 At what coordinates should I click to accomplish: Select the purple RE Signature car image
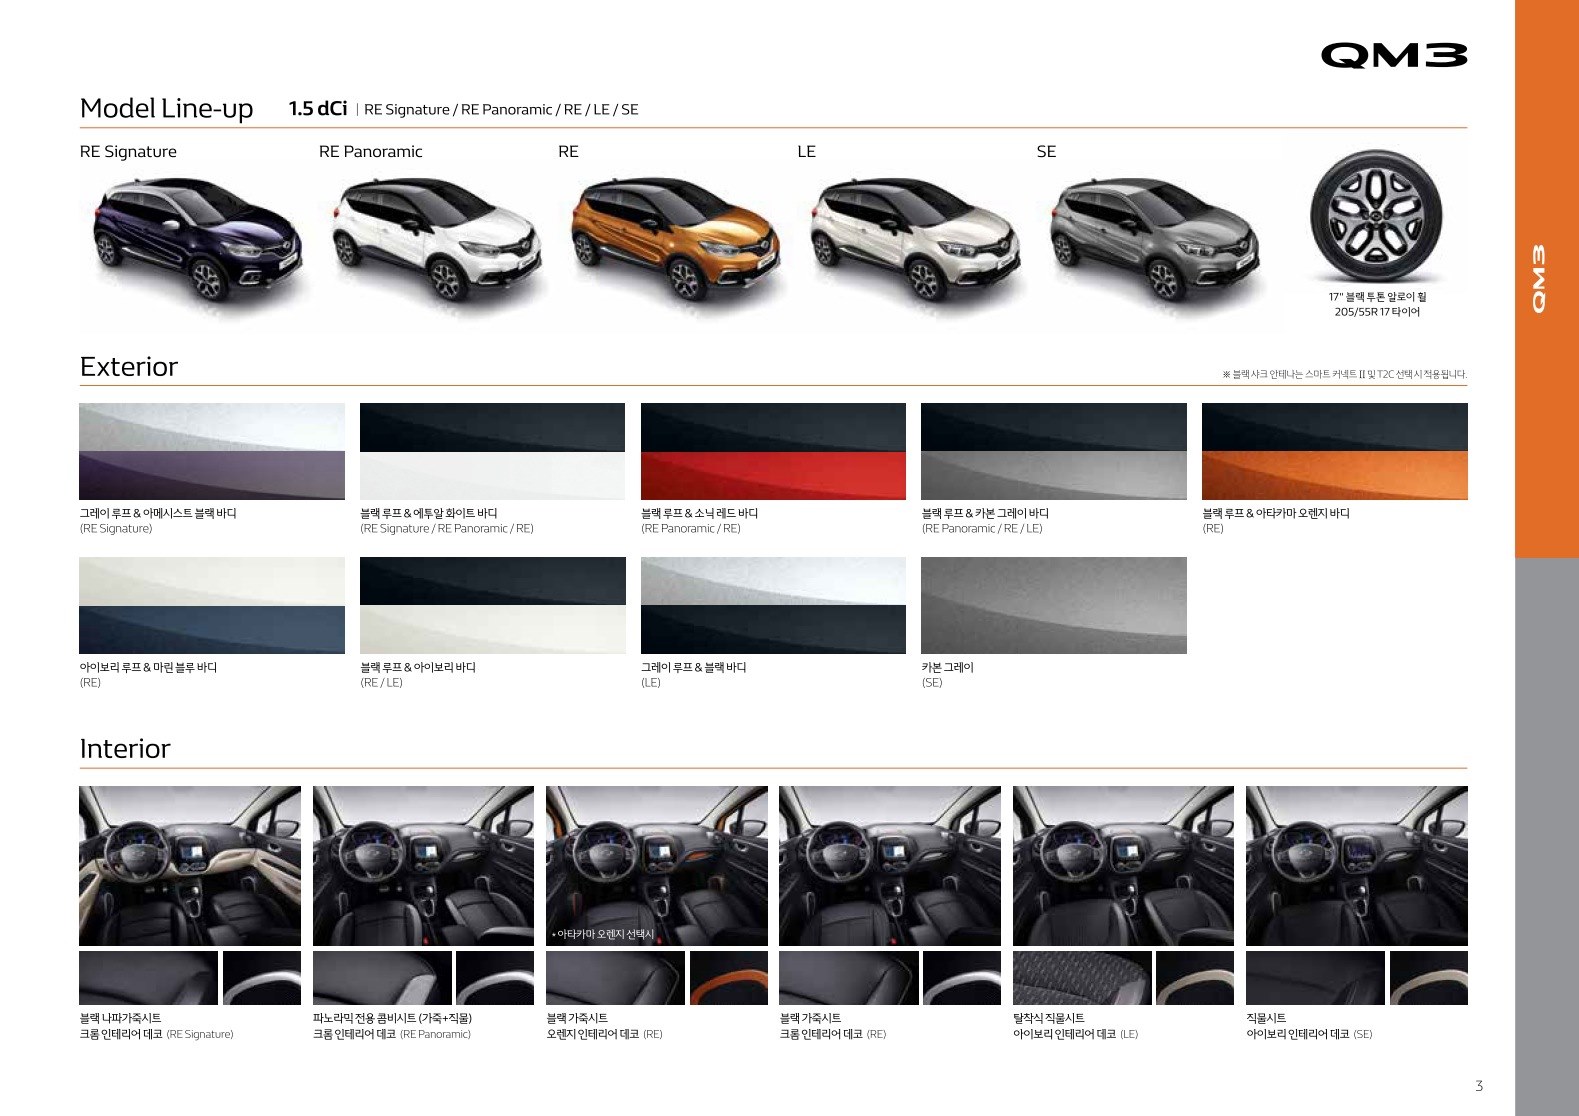[x=197, y=240]
